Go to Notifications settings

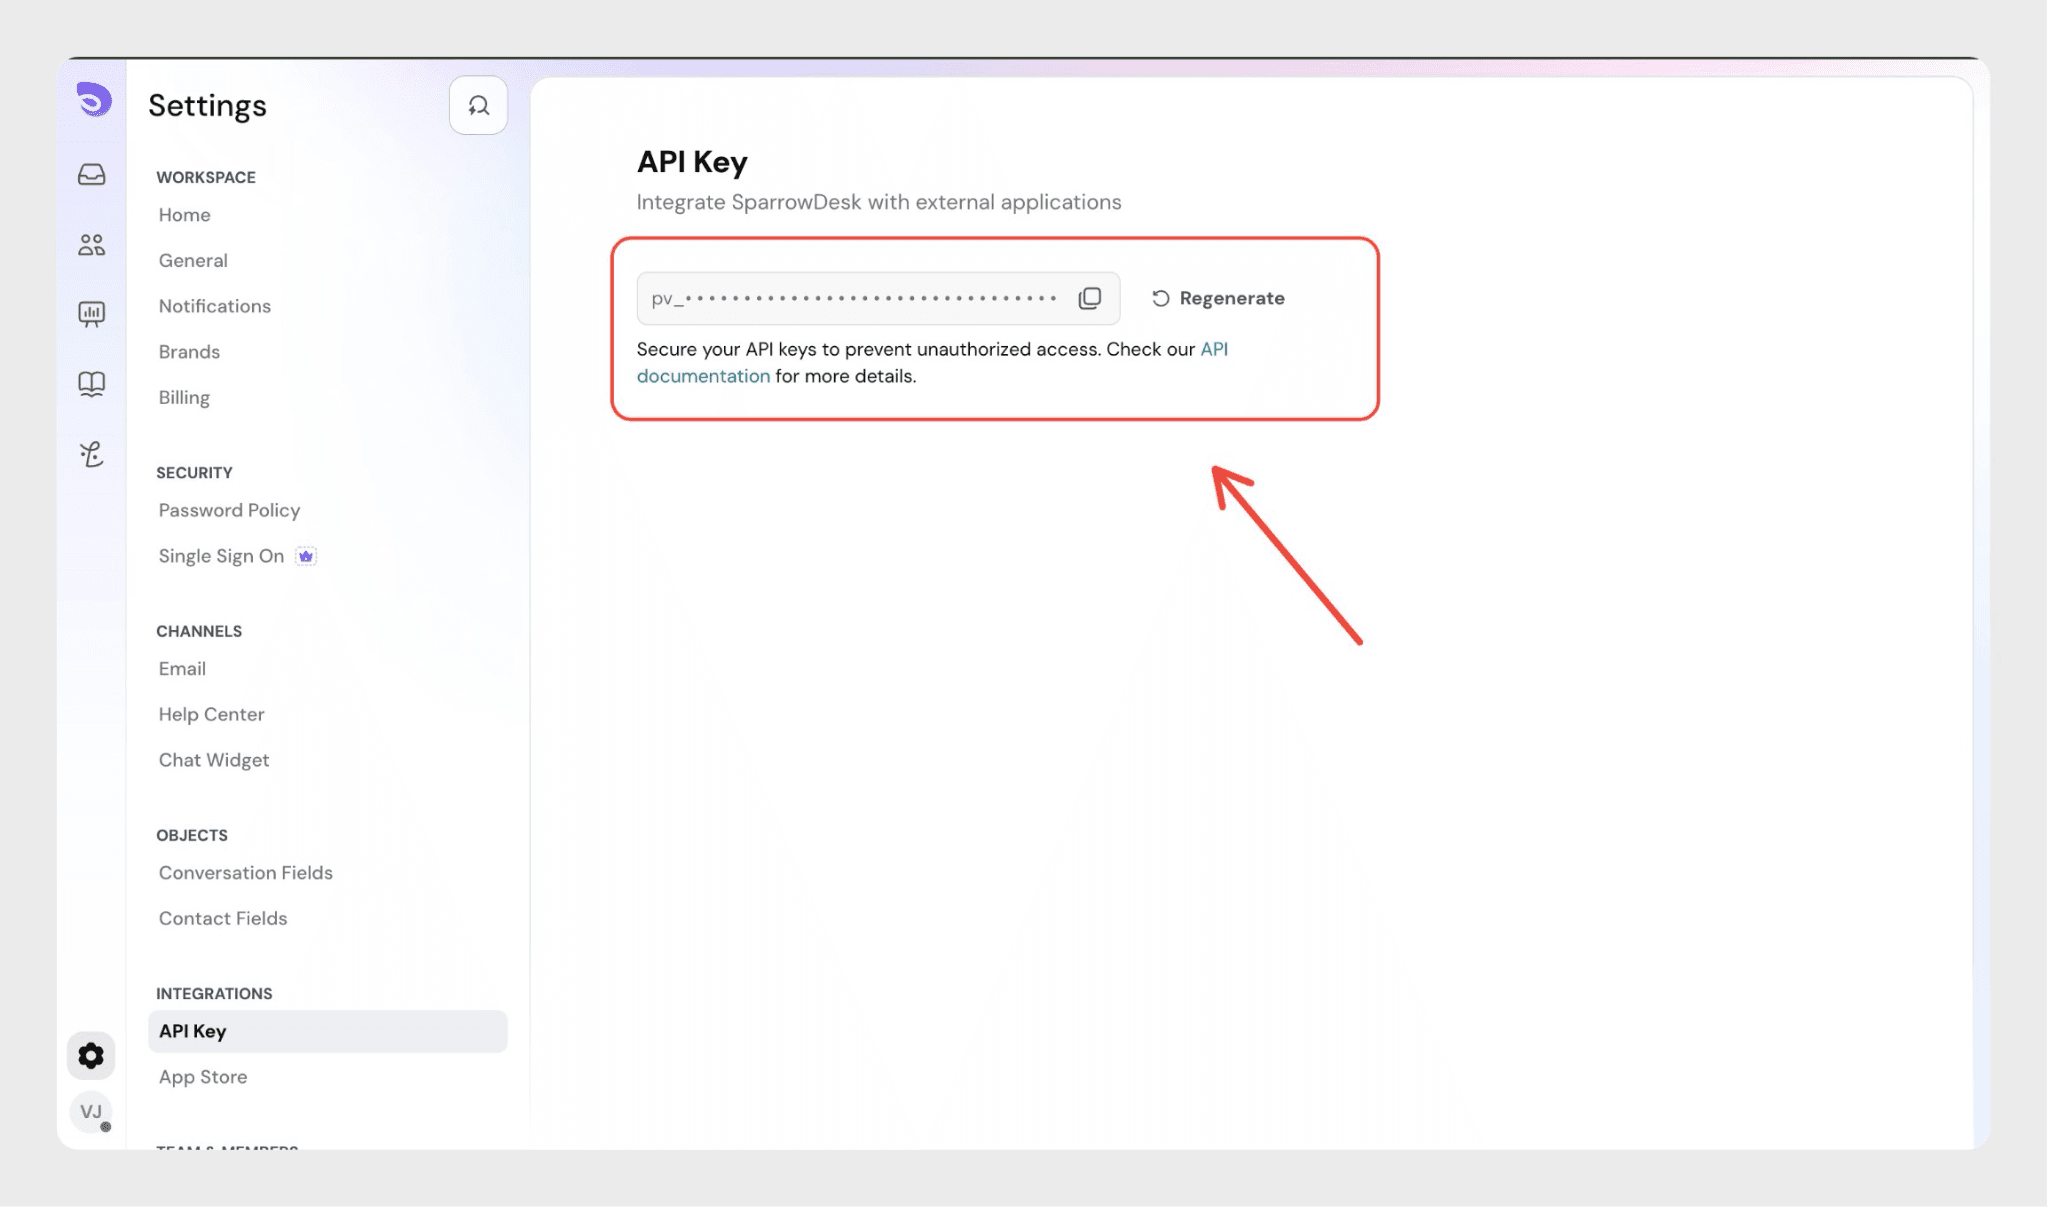pos(215,306)
